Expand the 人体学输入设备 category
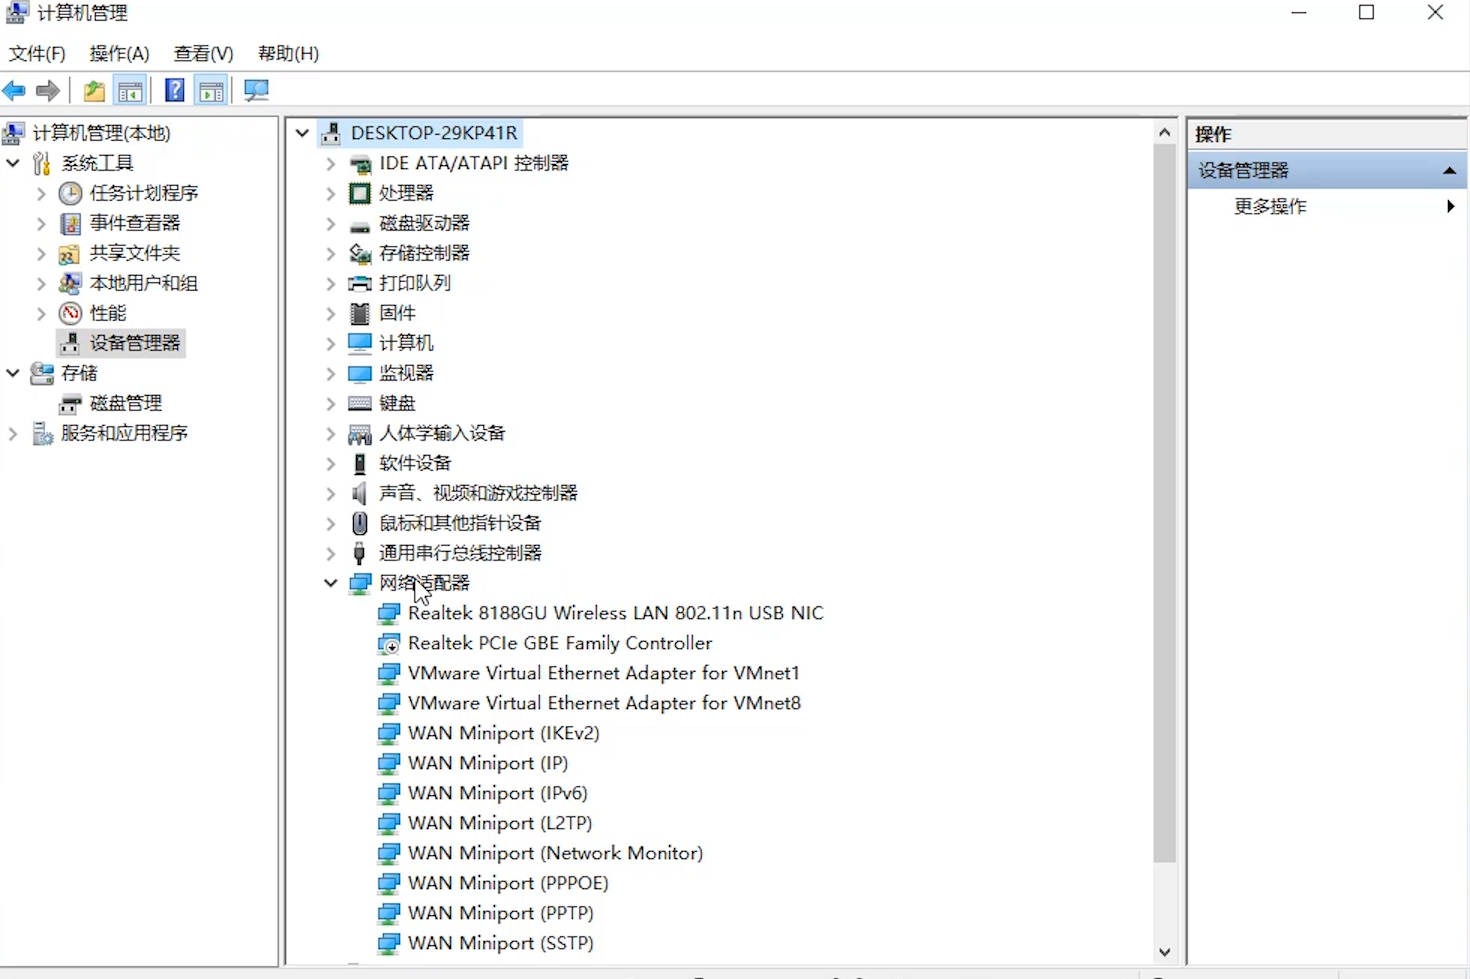 click(331, 433)
